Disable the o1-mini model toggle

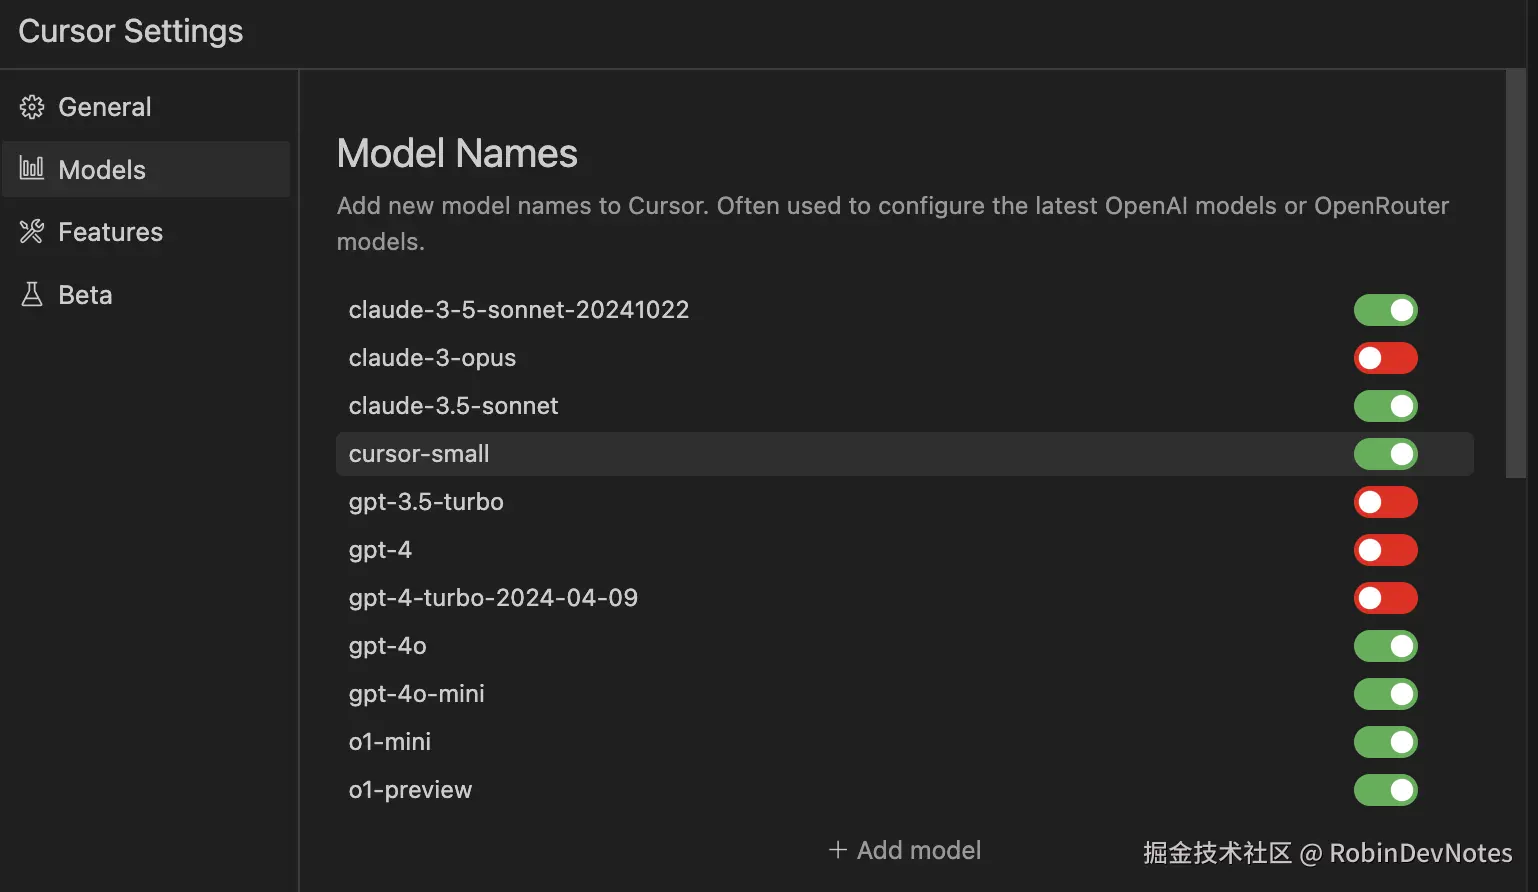coord(1386,742)
